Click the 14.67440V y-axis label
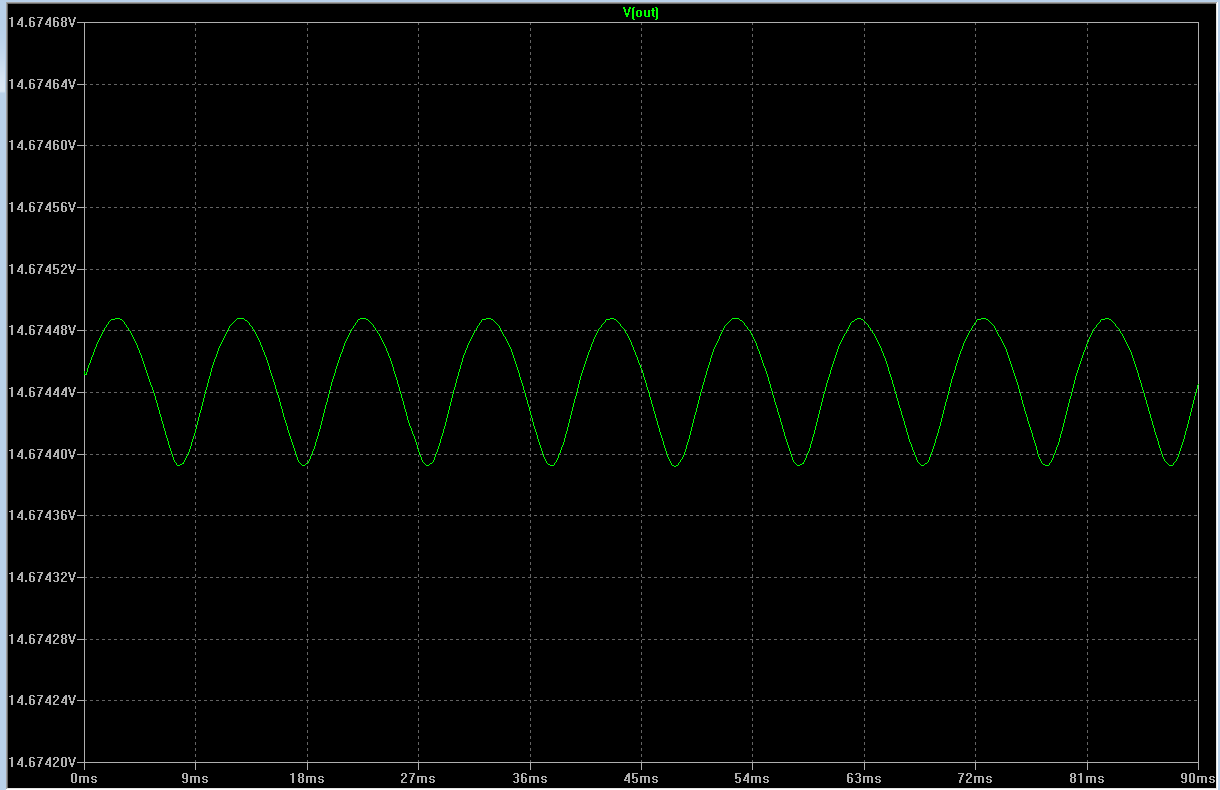The image size is (1220, 790). (x=42, y=454)
